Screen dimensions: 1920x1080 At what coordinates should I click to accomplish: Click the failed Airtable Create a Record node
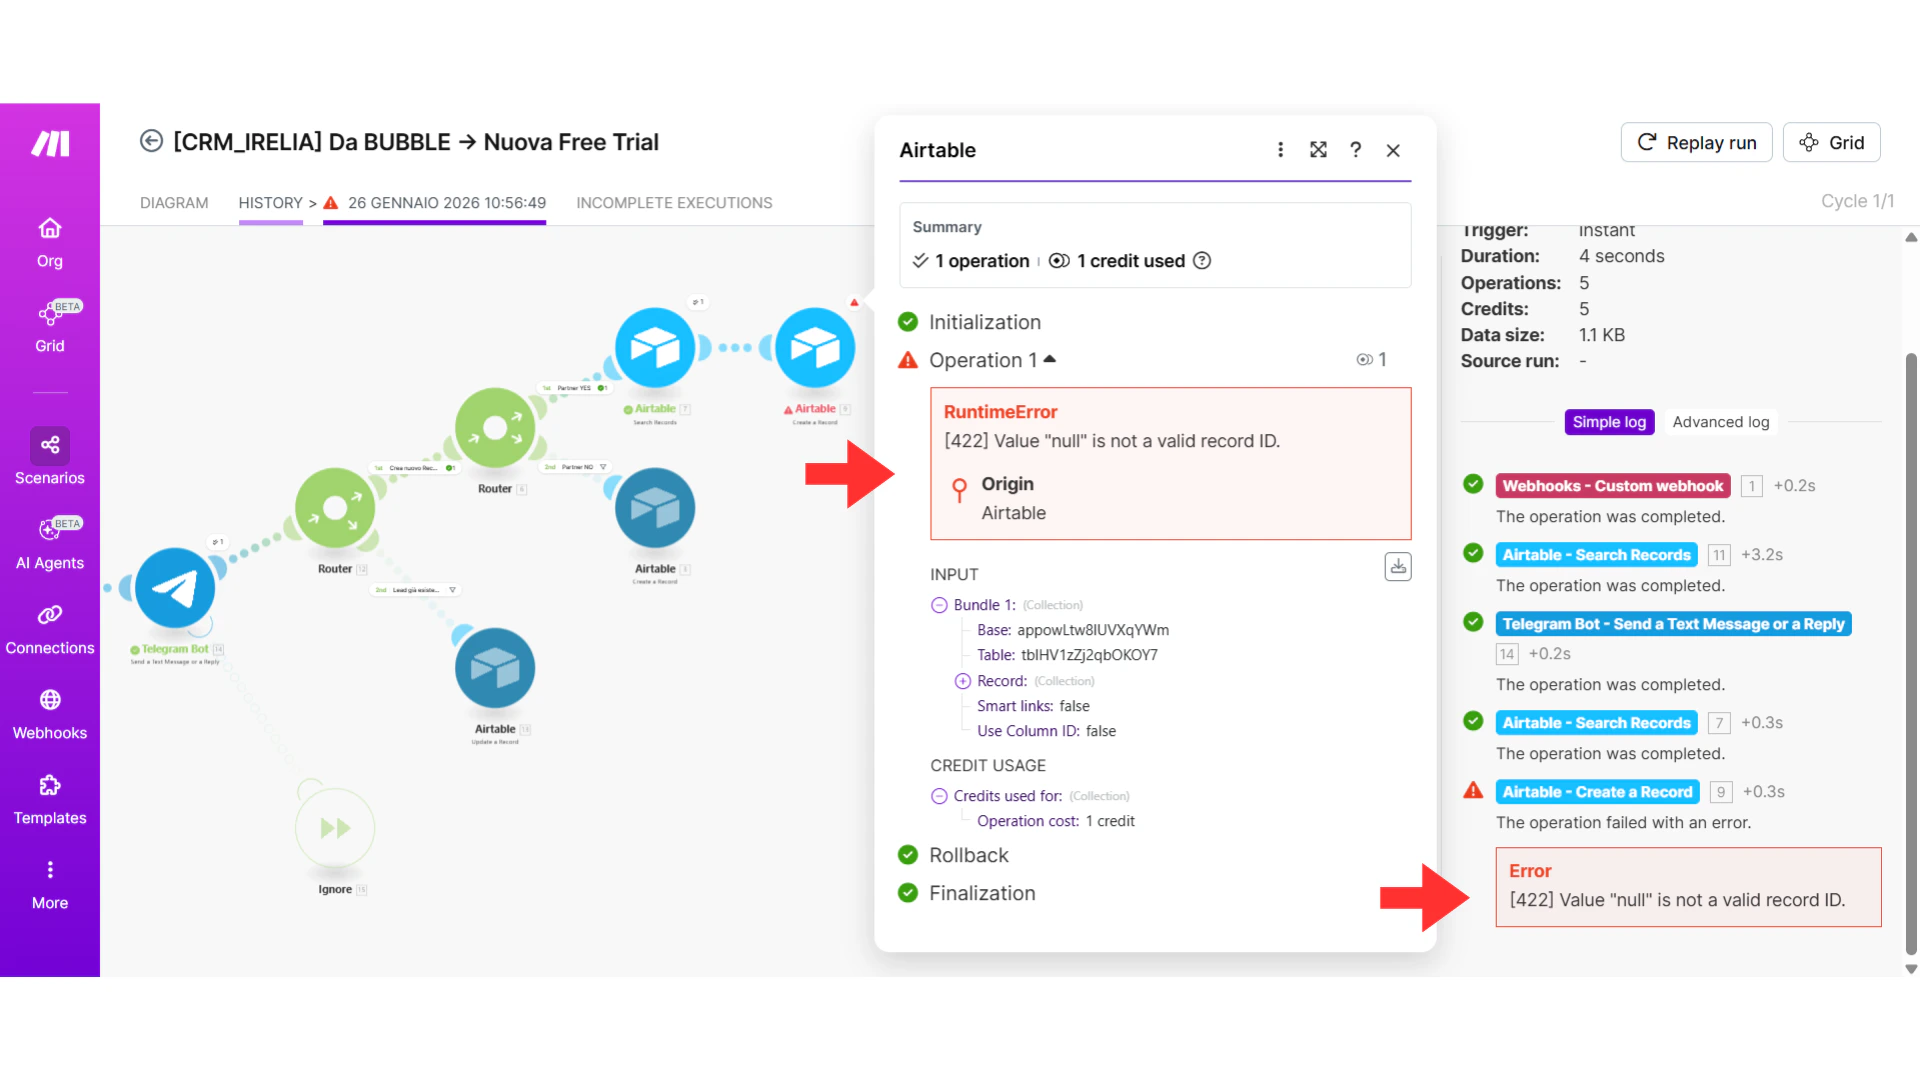pos(815,348)
